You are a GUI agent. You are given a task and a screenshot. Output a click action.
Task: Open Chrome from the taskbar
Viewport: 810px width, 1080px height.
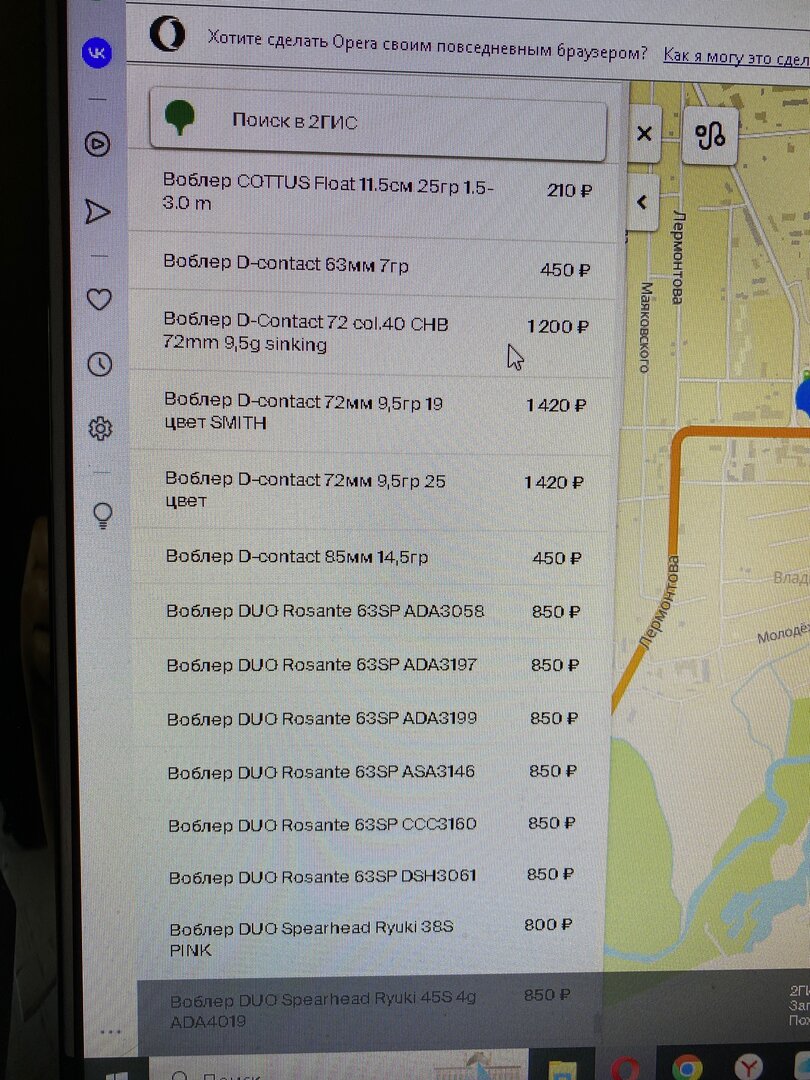[687, 1066]
